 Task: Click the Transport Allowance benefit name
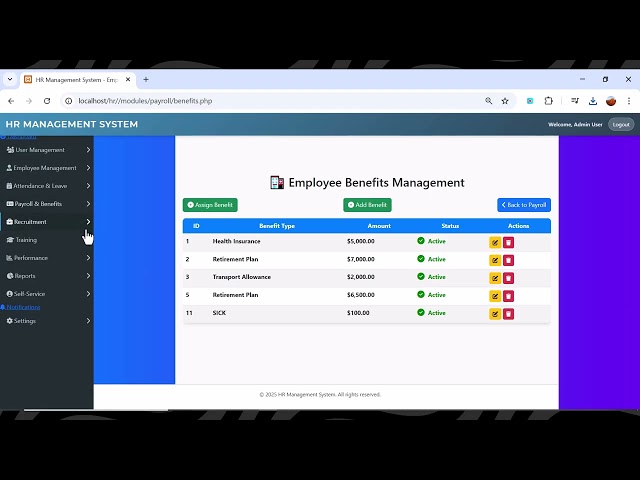[242, 277]
